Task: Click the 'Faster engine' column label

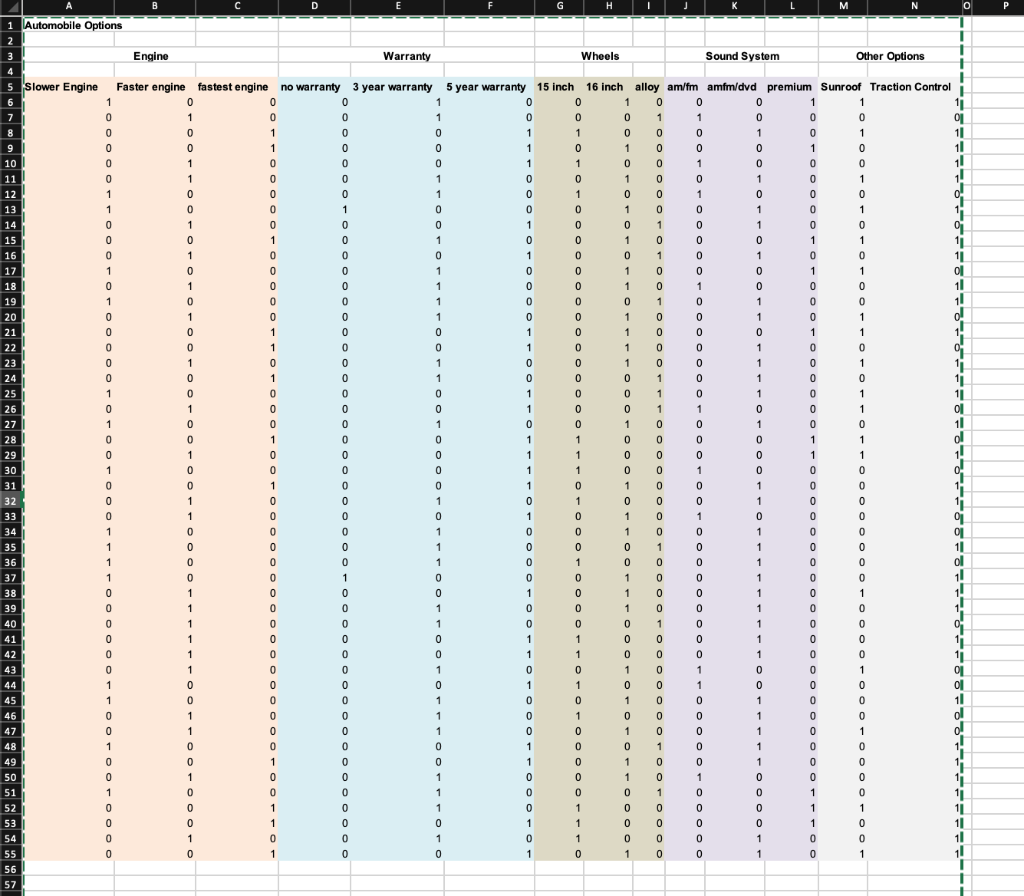Action: pos(151,87)
